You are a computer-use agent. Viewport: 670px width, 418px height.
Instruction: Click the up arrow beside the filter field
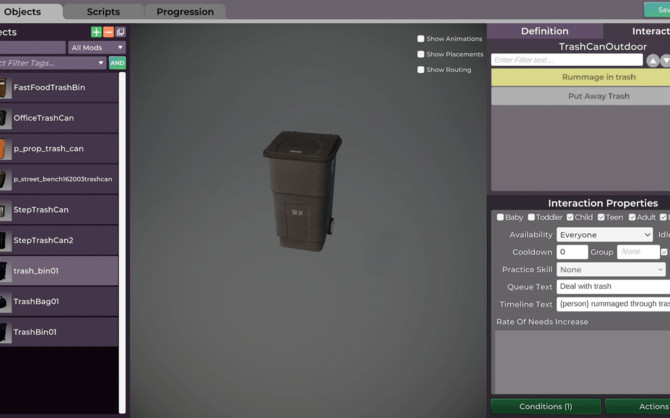click(x=652, y=61)
